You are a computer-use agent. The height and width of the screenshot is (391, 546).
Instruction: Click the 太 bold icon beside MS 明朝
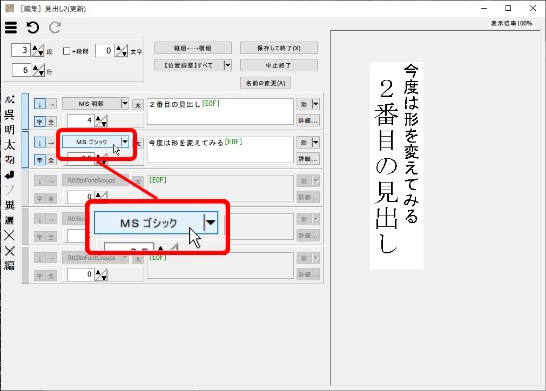(138, 104)
